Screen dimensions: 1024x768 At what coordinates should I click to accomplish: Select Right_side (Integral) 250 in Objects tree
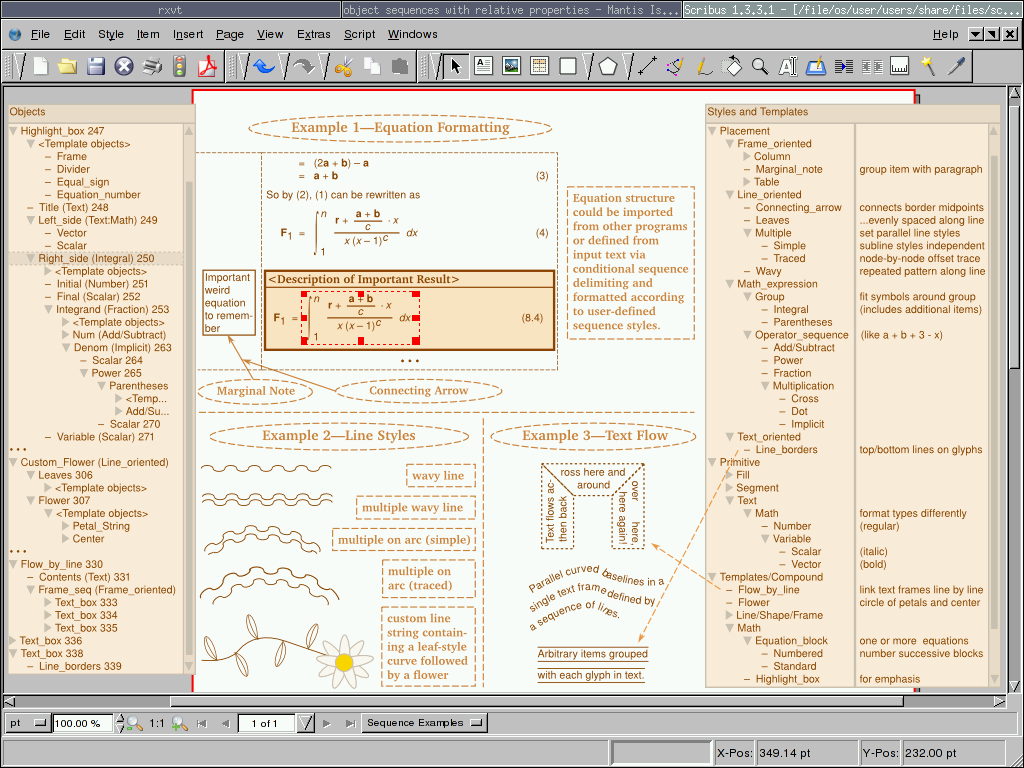click(96, 259)
